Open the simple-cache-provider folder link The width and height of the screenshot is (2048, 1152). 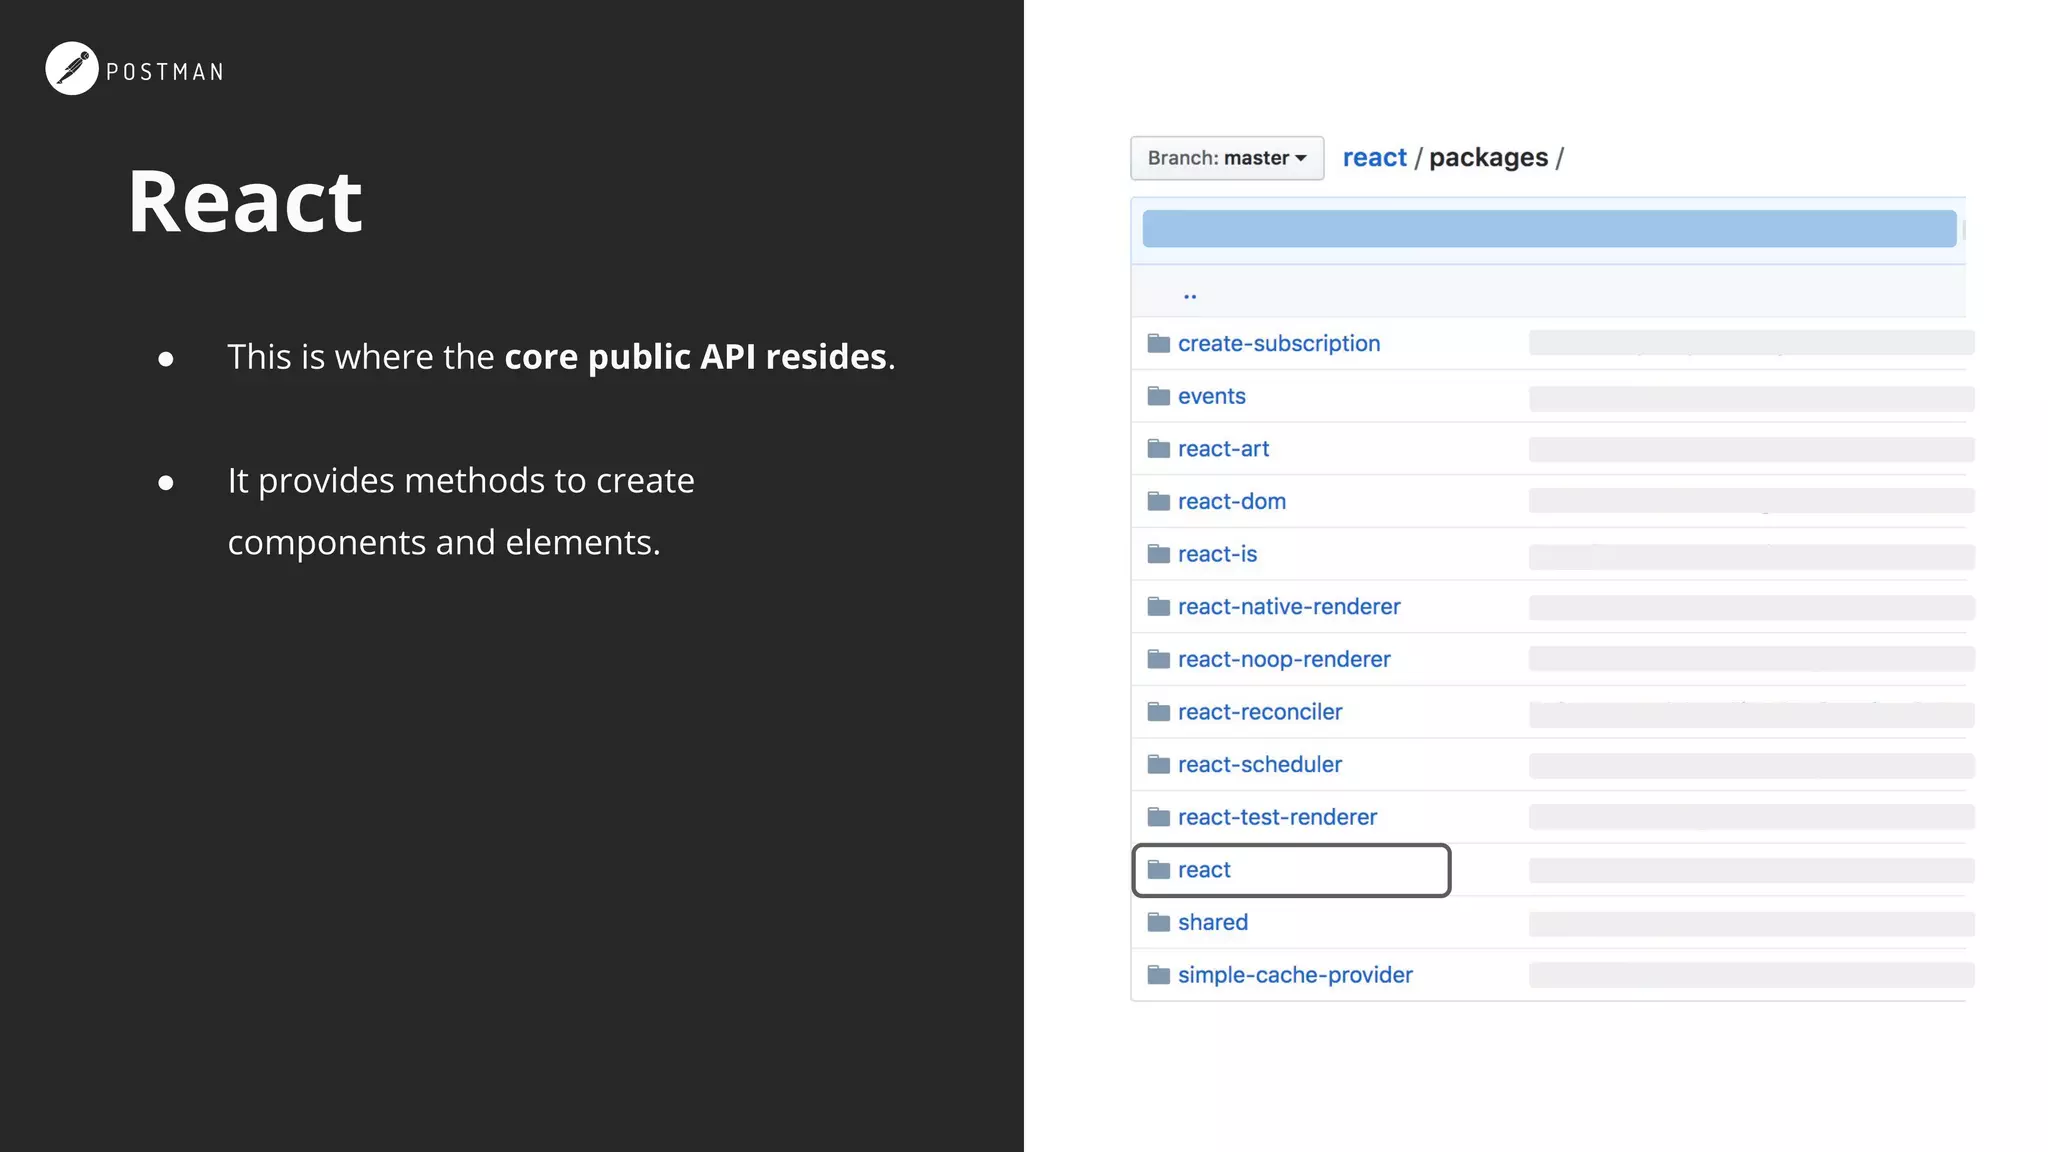point(1295,975)
